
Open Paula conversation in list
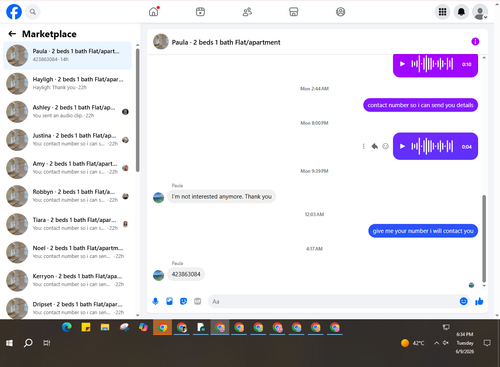(x=67, y=55)
